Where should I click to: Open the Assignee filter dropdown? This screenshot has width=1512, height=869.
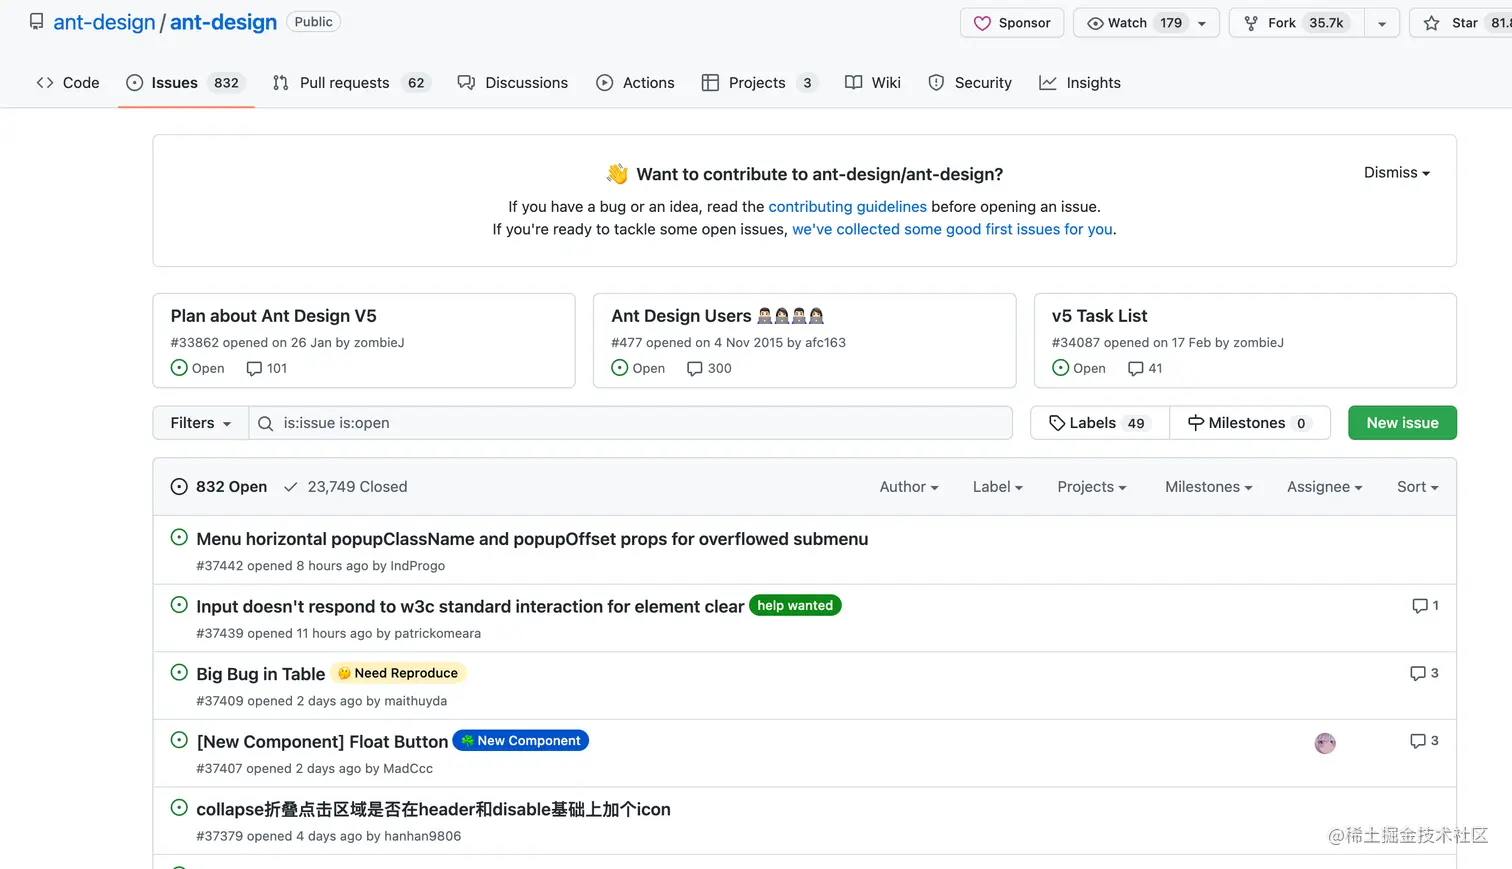coord(1325,487)
